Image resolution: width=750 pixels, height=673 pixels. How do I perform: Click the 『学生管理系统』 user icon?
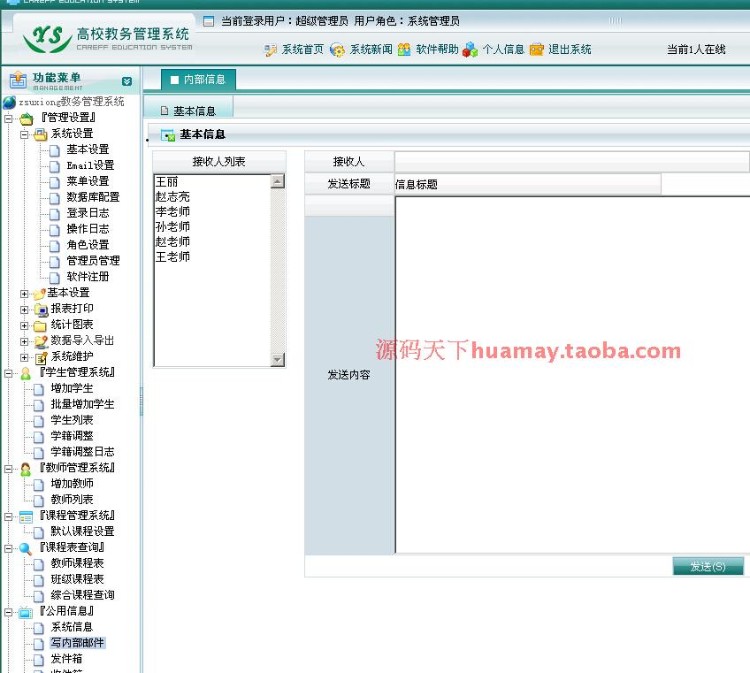[26, 373]
